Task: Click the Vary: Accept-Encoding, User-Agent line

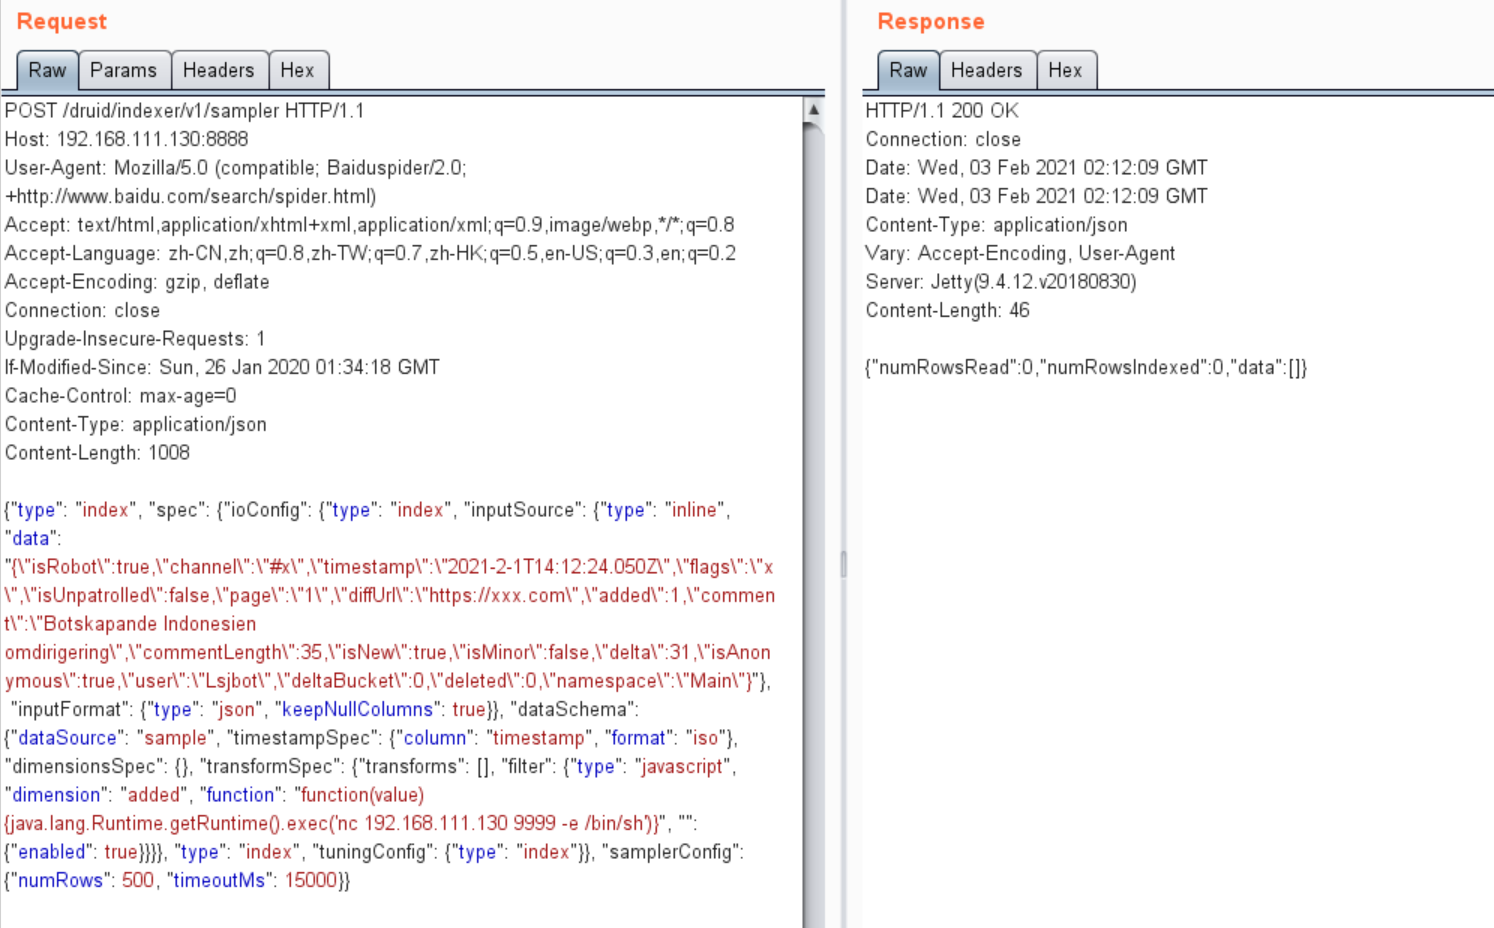Action: 1020,253
